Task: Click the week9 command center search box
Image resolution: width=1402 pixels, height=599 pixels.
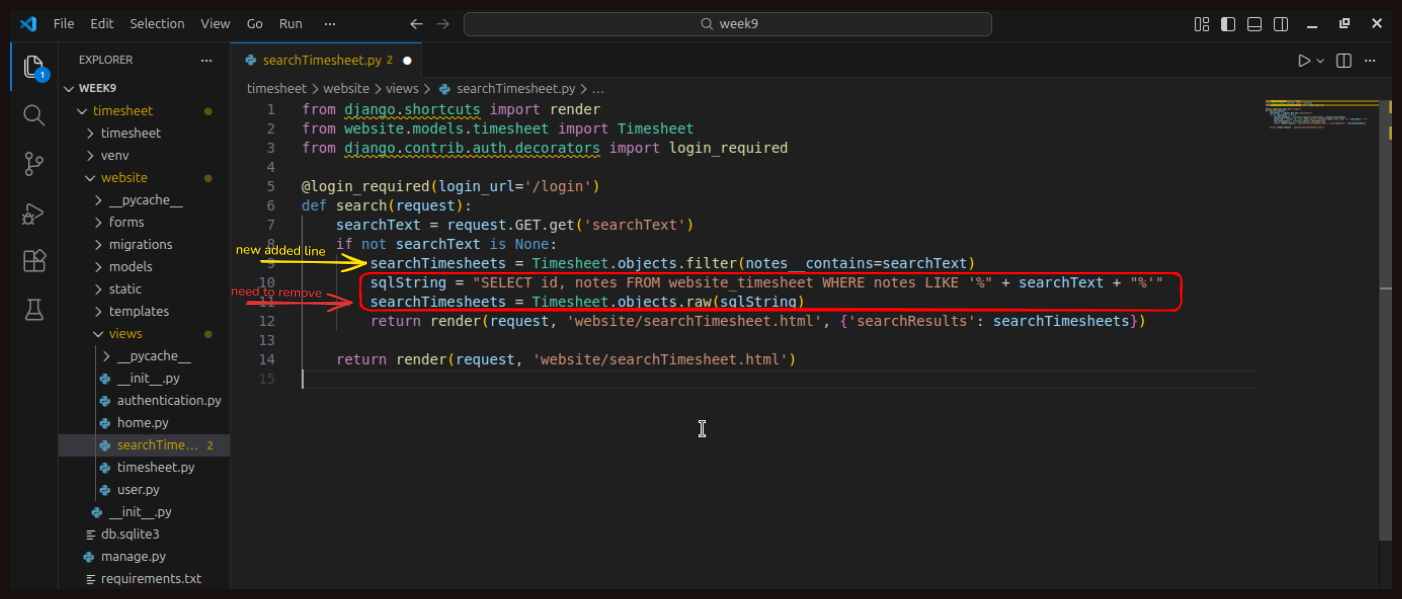Action: [727, 24]
